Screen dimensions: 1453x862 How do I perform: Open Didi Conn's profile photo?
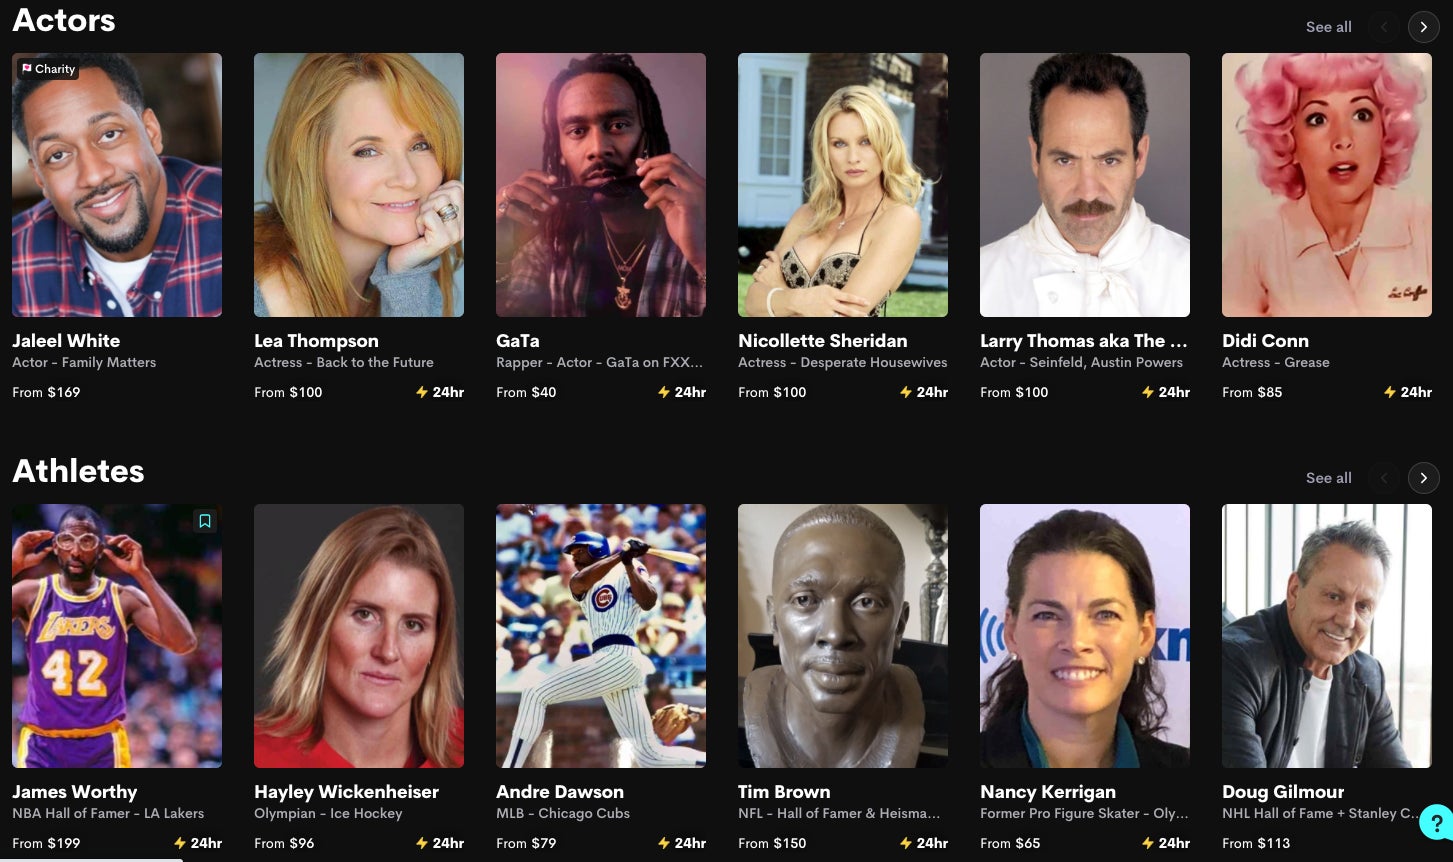click(x=1327, y=185)
